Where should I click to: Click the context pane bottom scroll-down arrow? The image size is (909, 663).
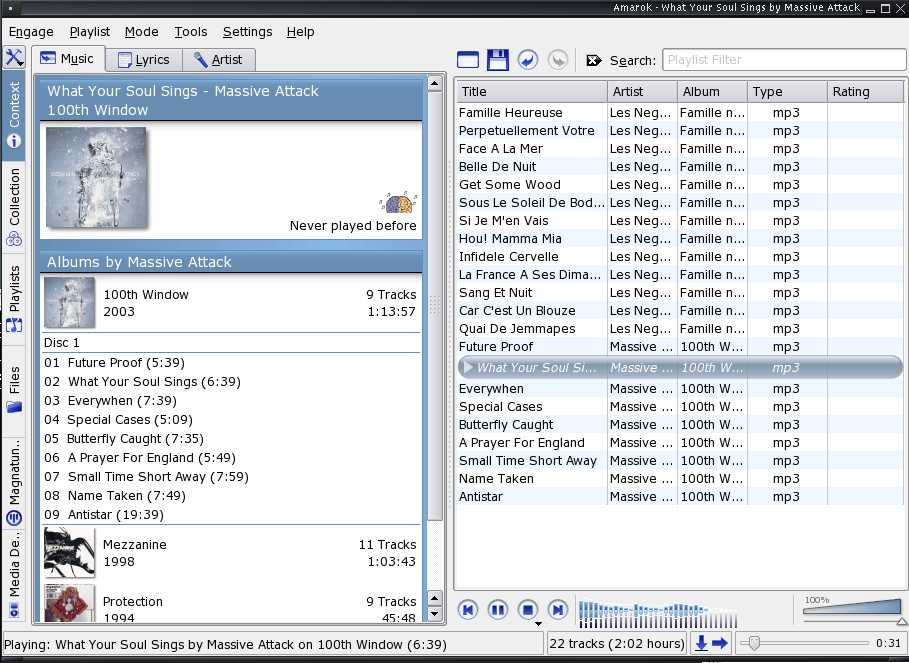click(435, 614)
